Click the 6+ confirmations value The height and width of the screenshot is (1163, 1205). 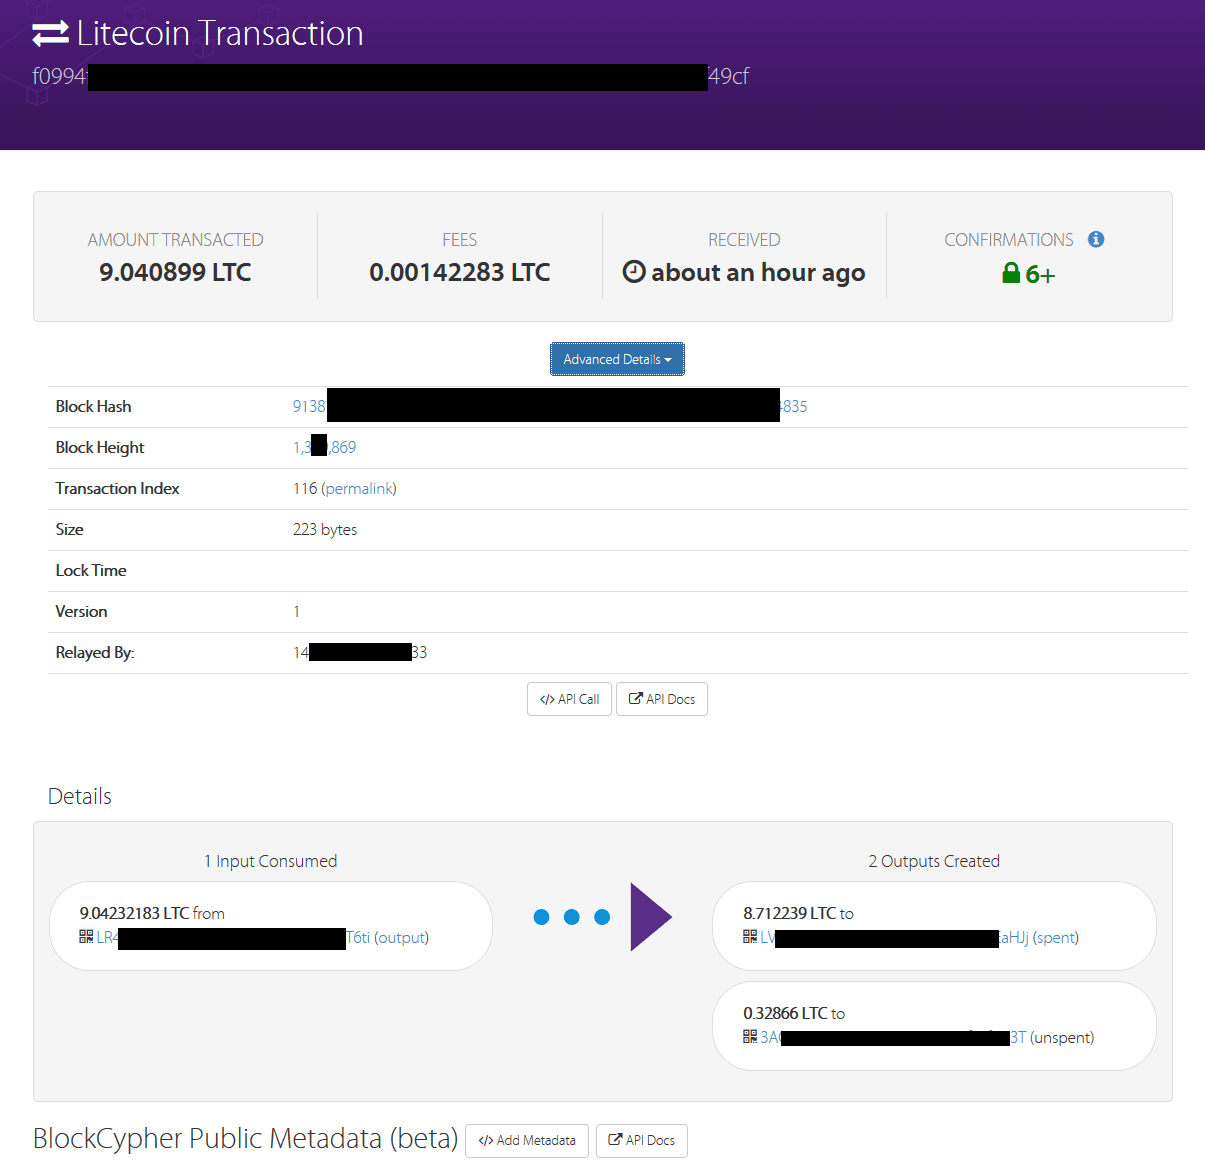1040,274
